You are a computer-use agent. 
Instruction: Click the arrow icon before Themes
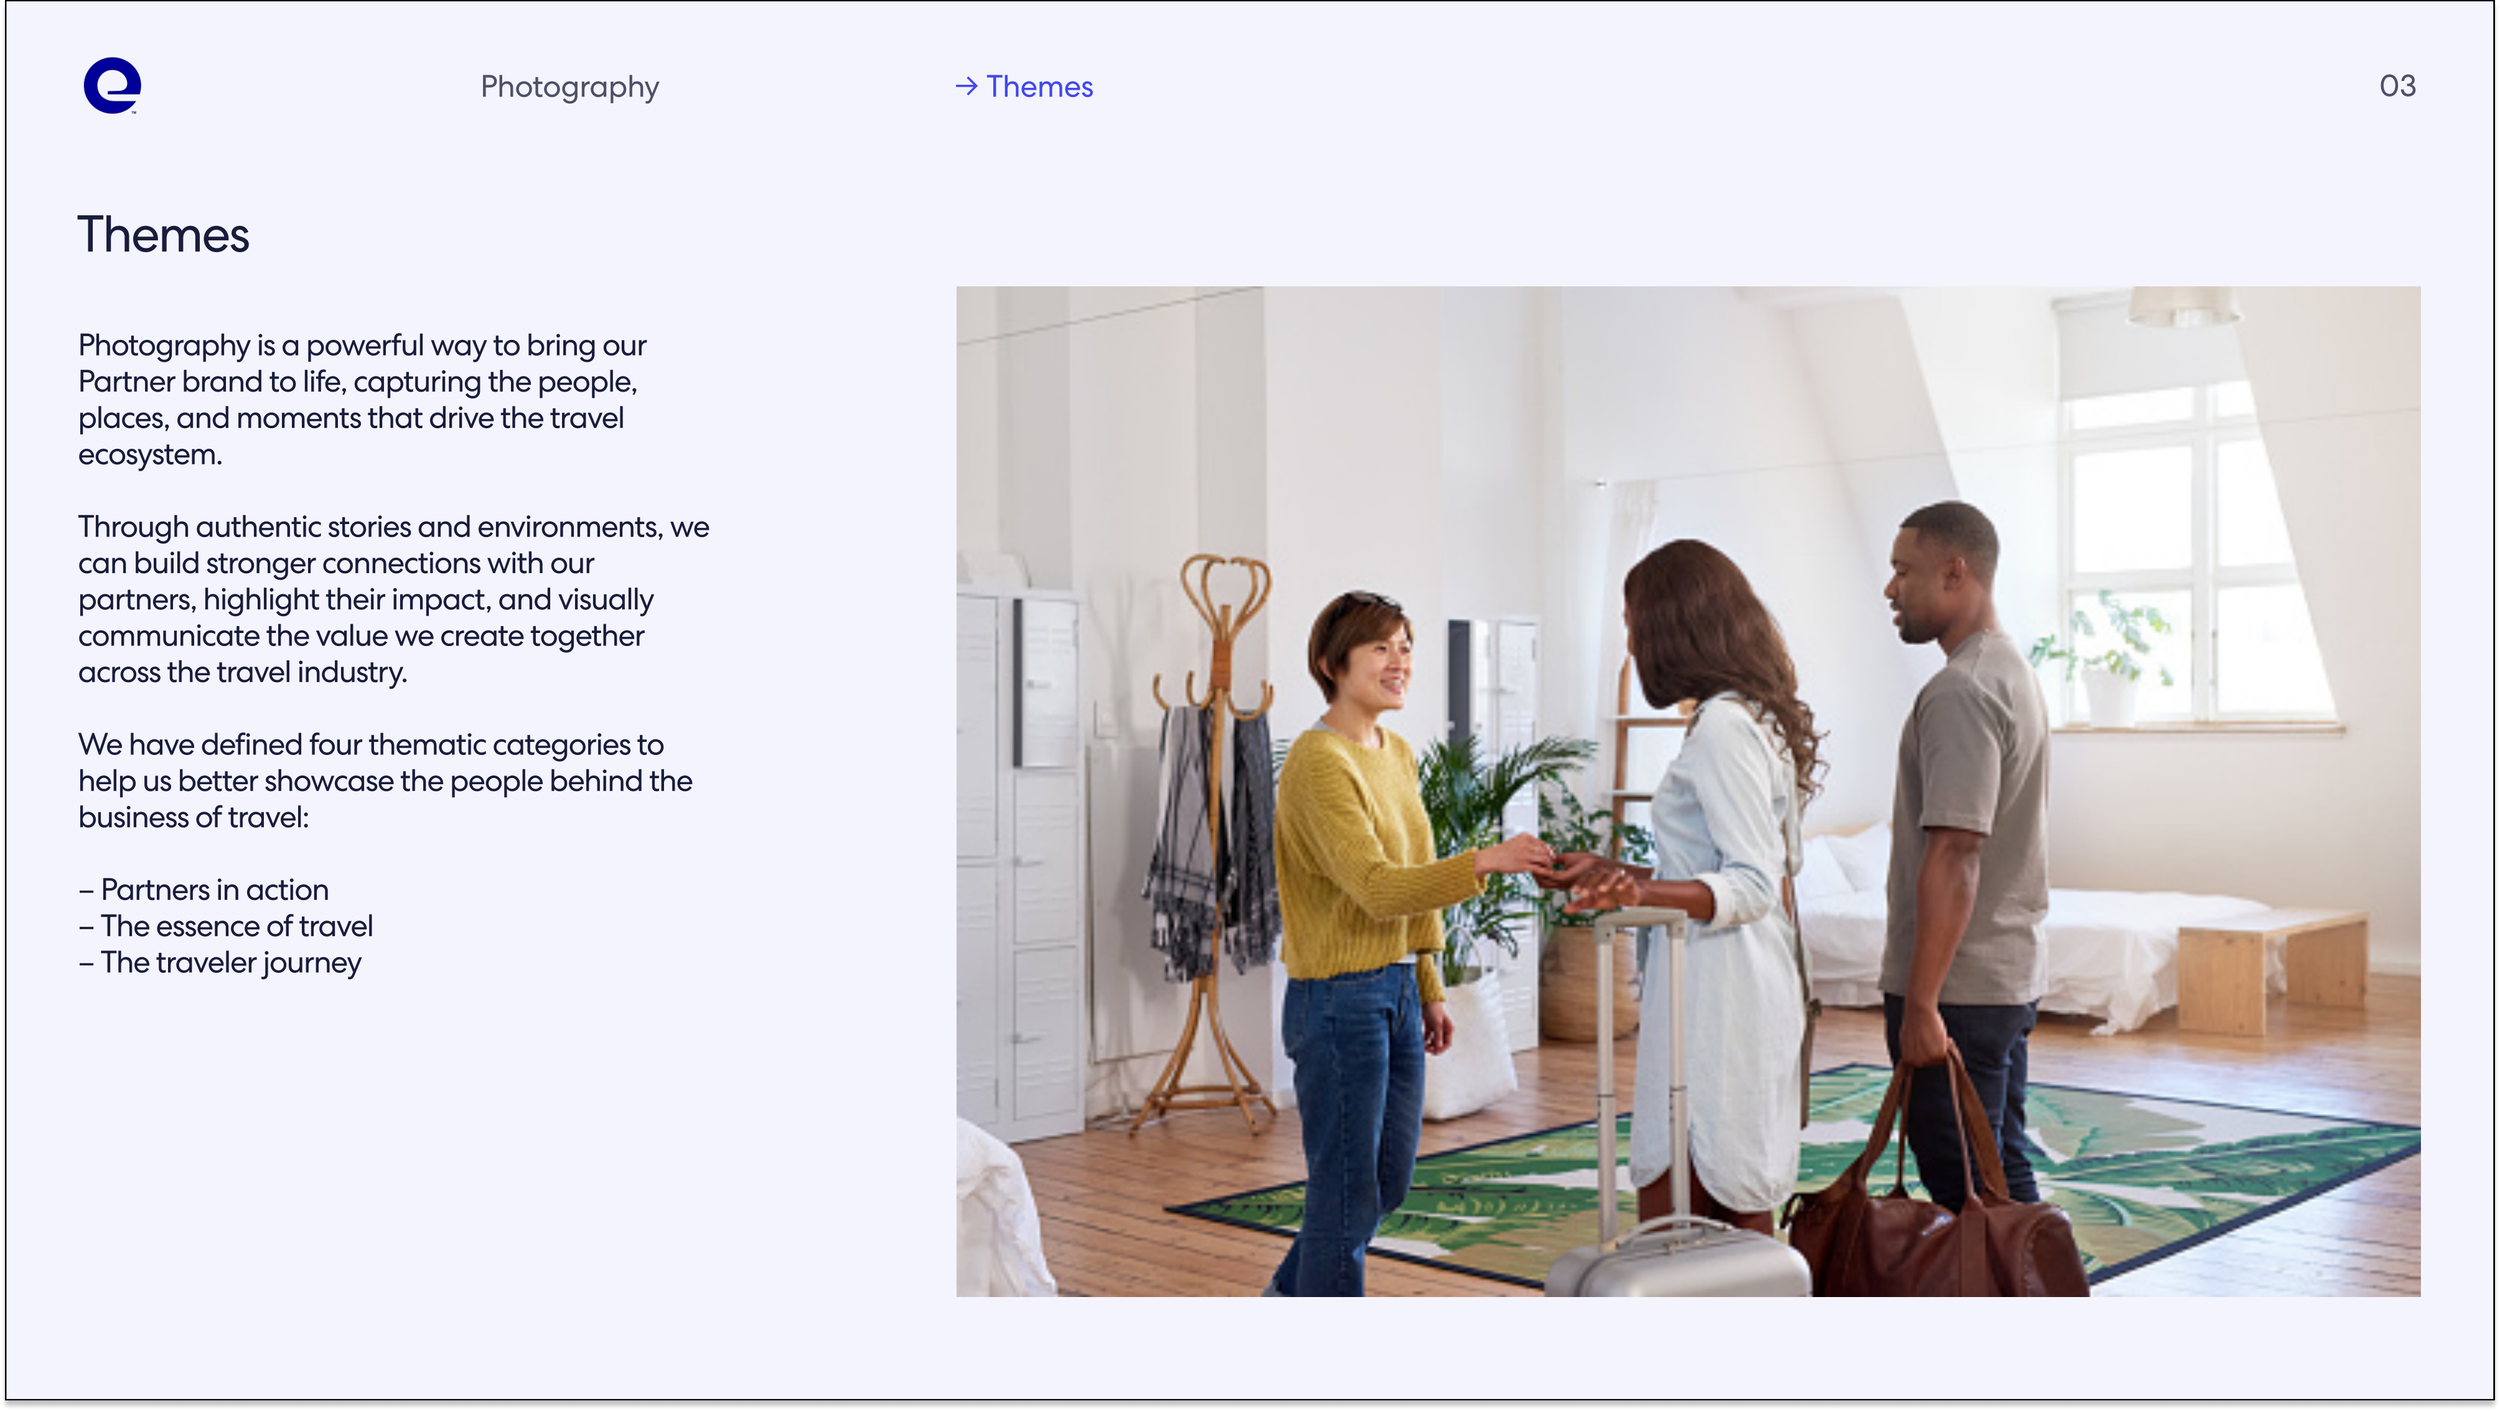pos(965,87)
